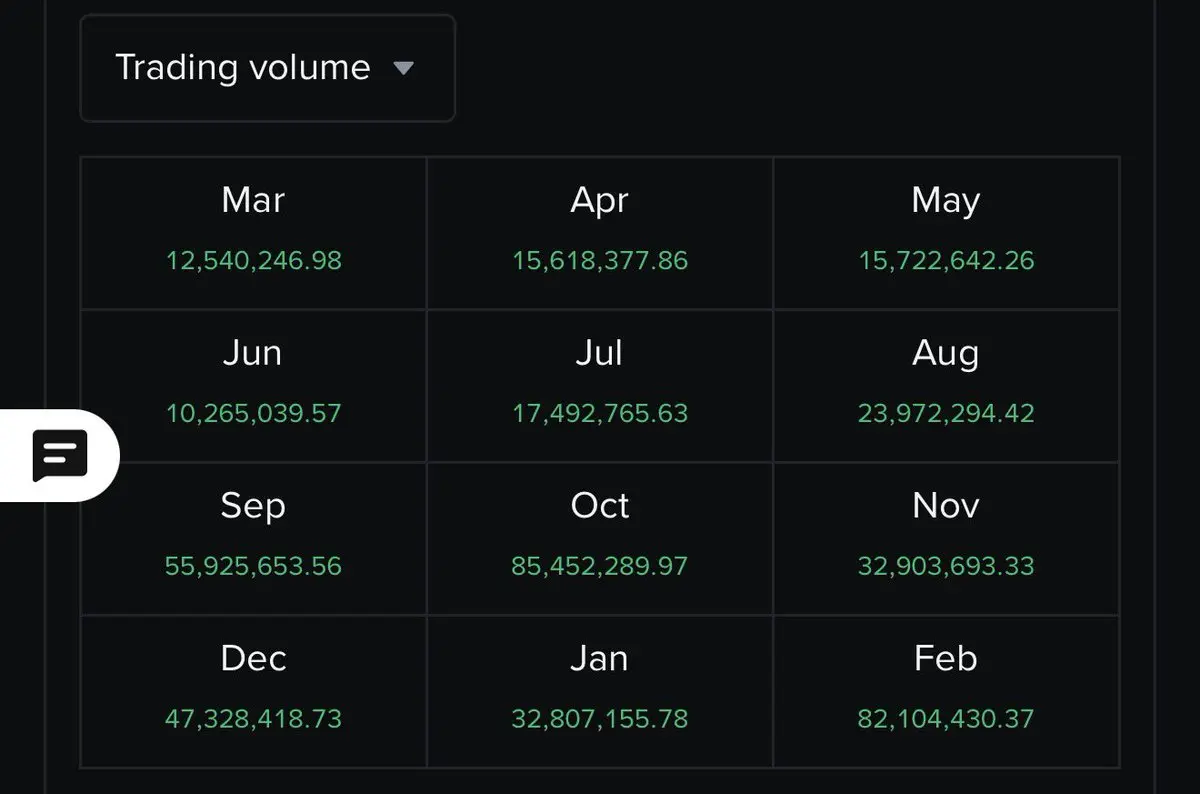Click the 82,104,430.37 February value
1200x794 pixels.
point(946,719)
